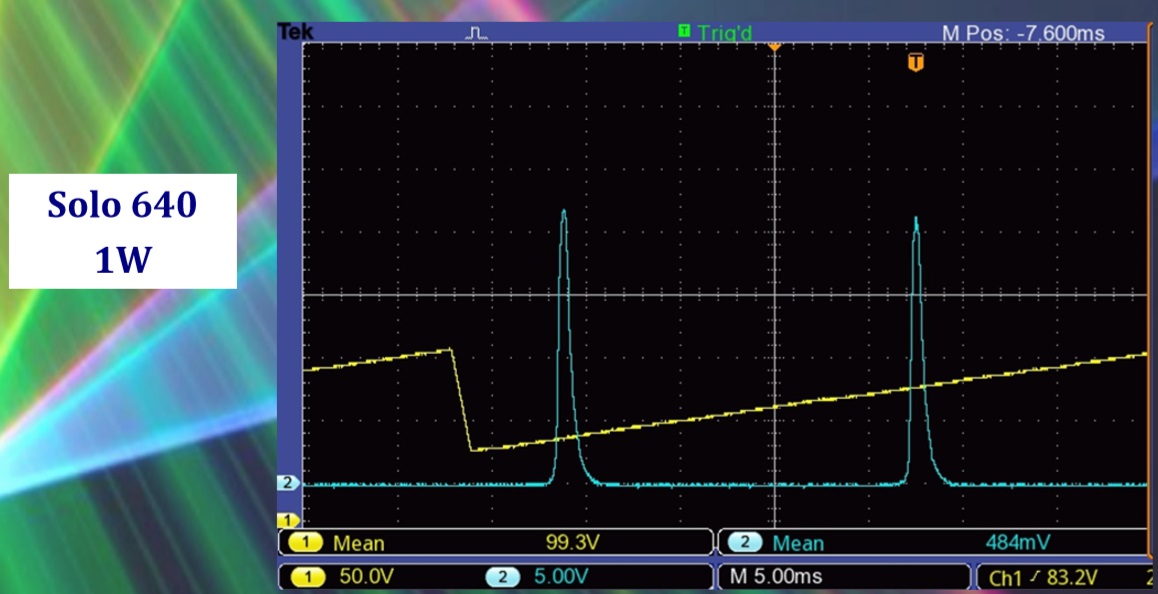Click the yellow ramp's falling edge
Viewport: 1158px width, 594px height.
click(461, 400)
